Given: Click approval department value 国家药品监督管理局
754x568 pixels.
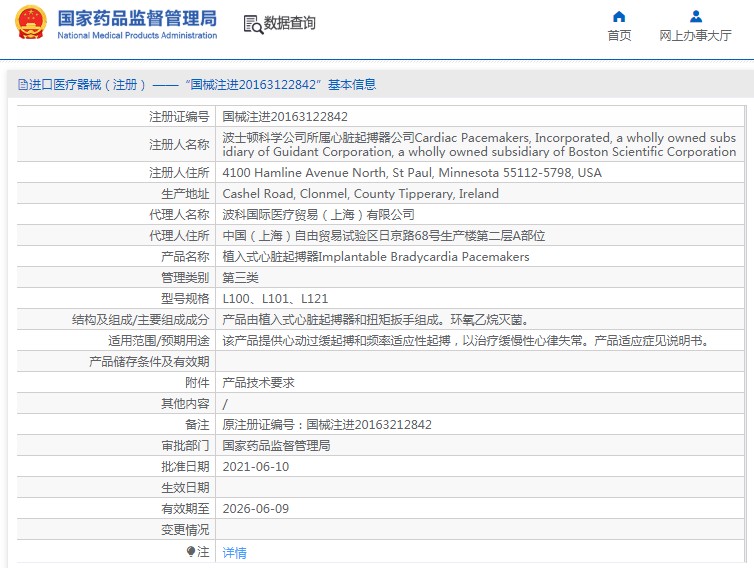Looking at the screenshot, I should pyautogui.click(x=276, y=446).
